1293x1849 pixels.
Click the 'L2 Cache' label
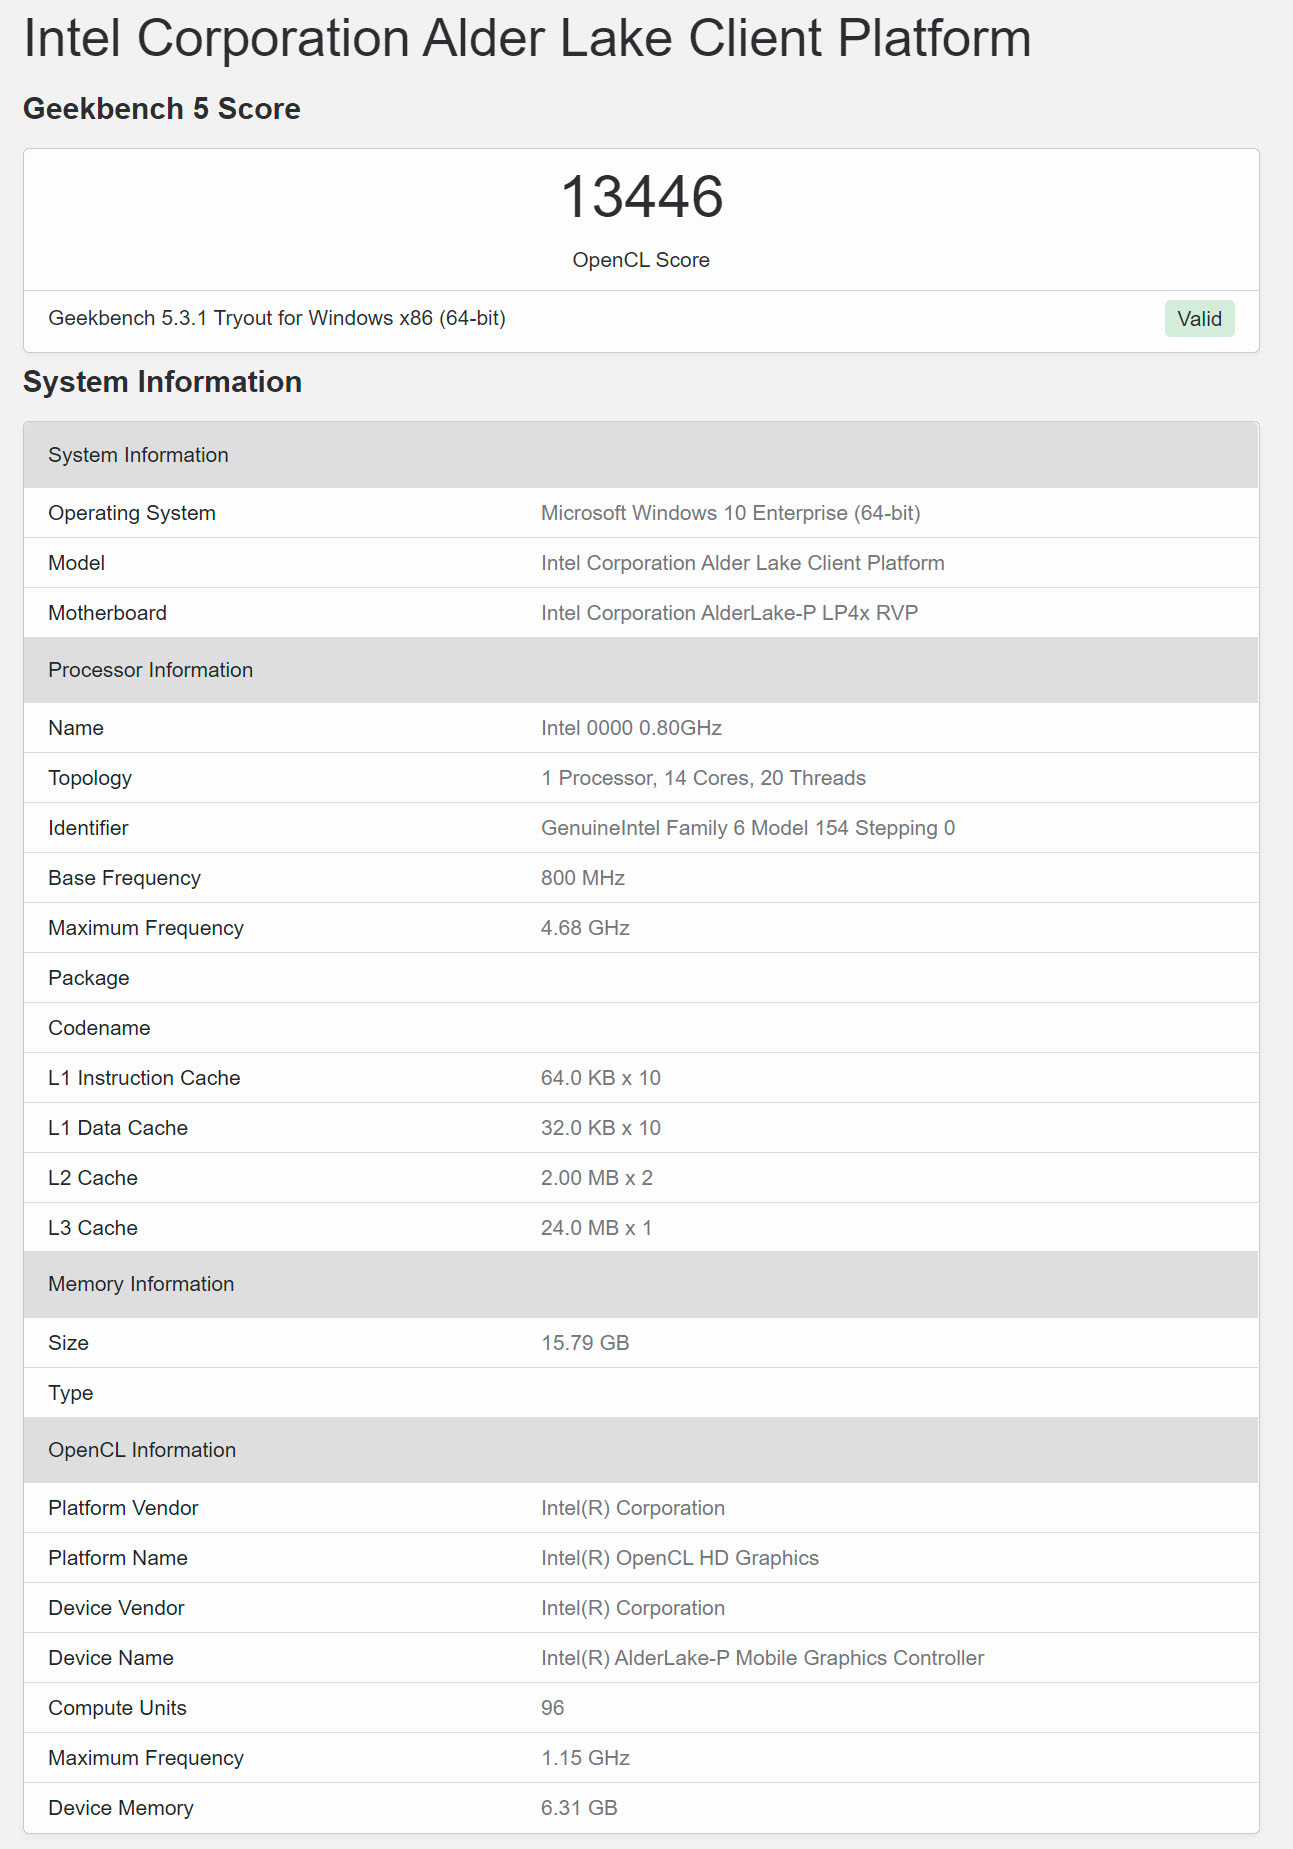point(93,1178)
